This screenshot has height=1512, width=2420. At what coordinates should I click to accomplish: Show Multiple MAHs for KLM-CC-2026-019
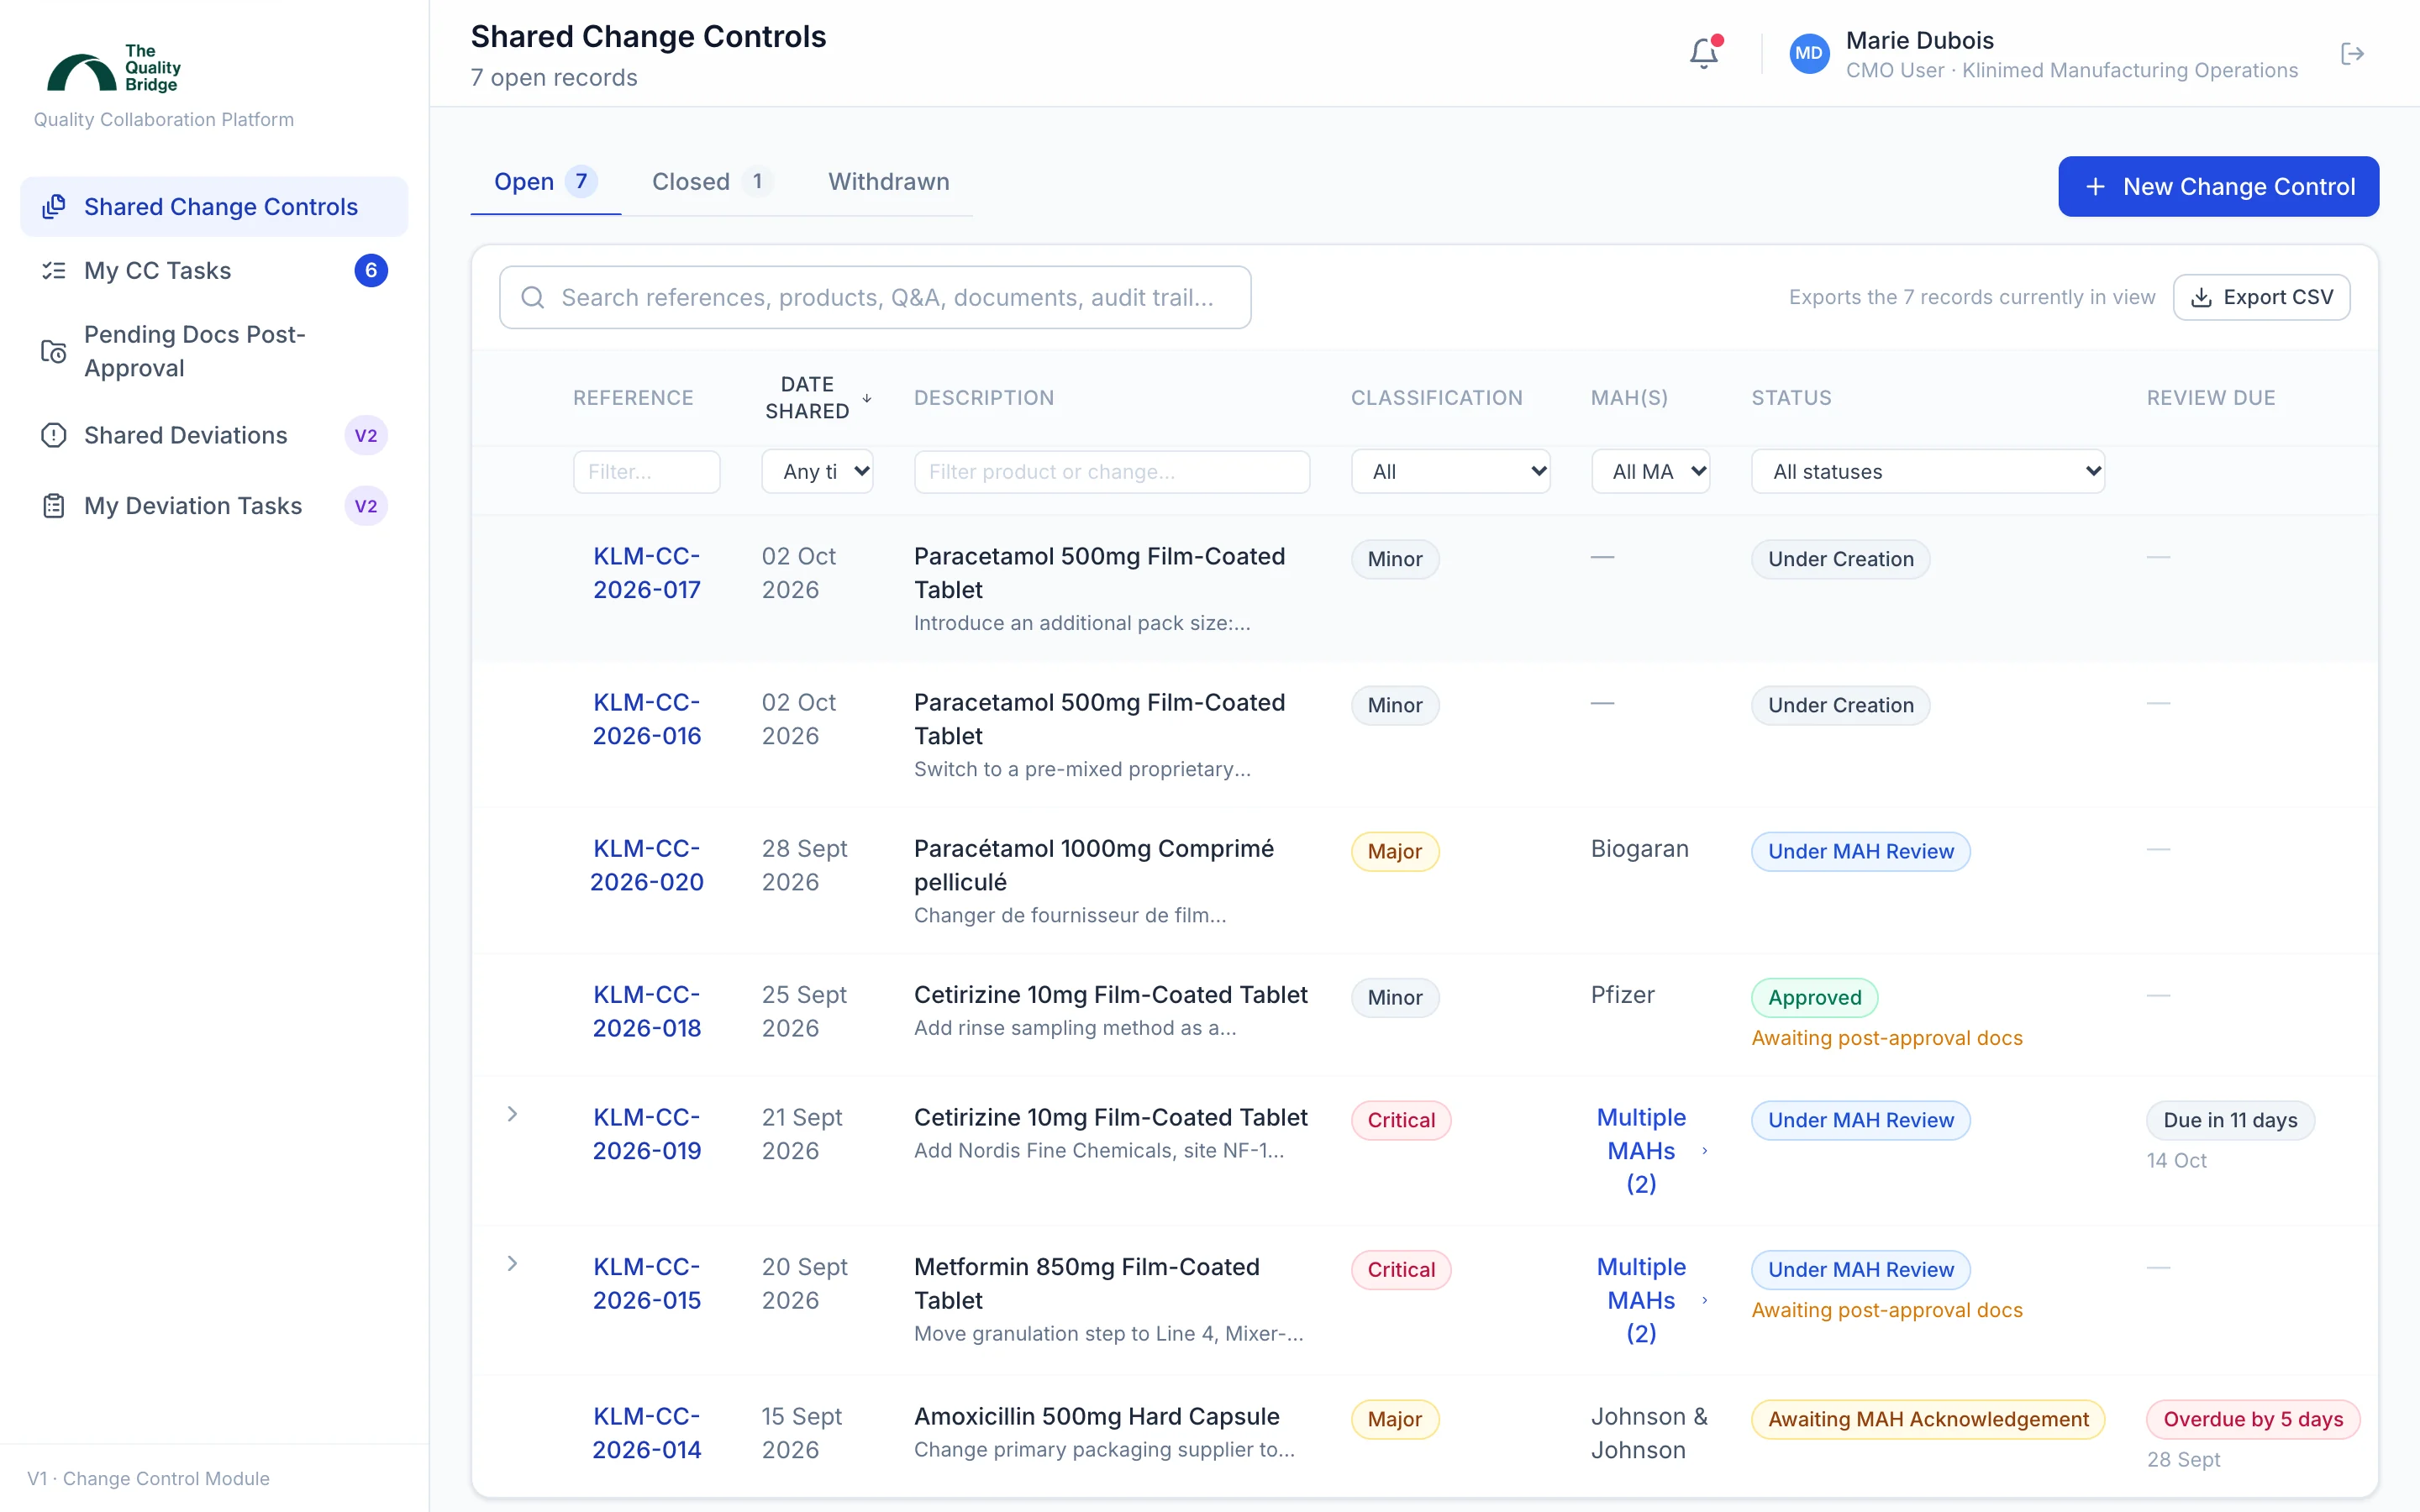coord(1650,1150)
